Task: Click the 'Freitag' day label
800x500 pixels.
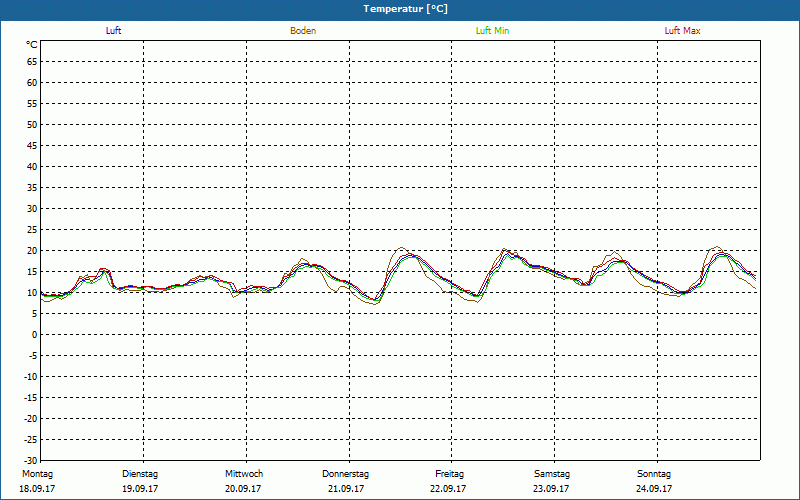Action: (449, 474)
